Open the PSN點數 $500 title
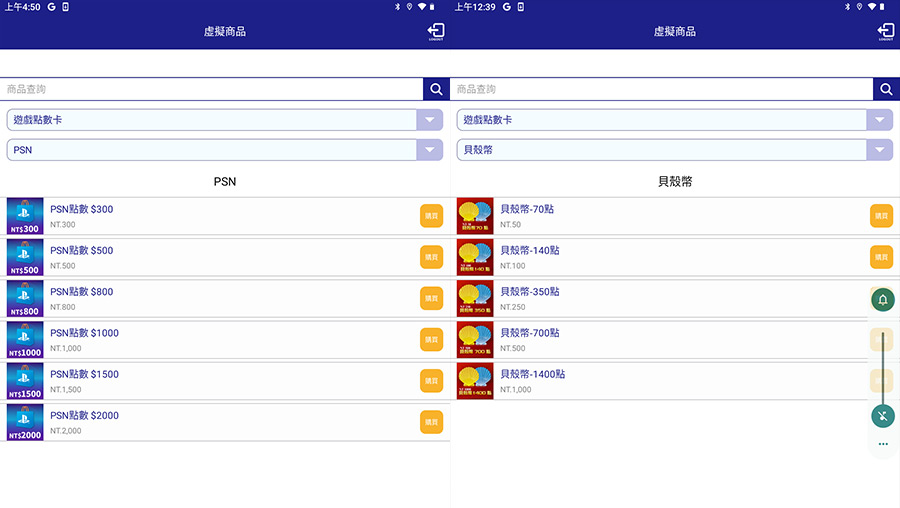Image resolution: width=900 pixels, height=508 pixels. point(82,251)
